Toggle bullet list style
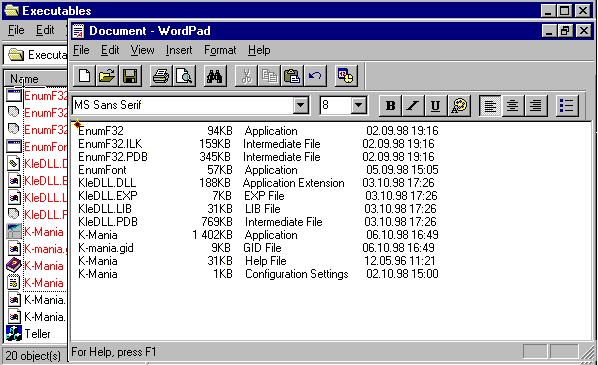Viewport: 598px width, 365px height. coord(566,105)
